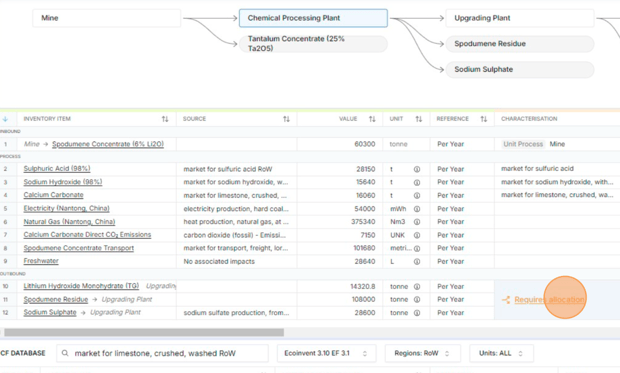Image resolution: width=620 pixels, height=373 pixels.
Task: Click source 'No associated impacts'
Action: (219, 261)
